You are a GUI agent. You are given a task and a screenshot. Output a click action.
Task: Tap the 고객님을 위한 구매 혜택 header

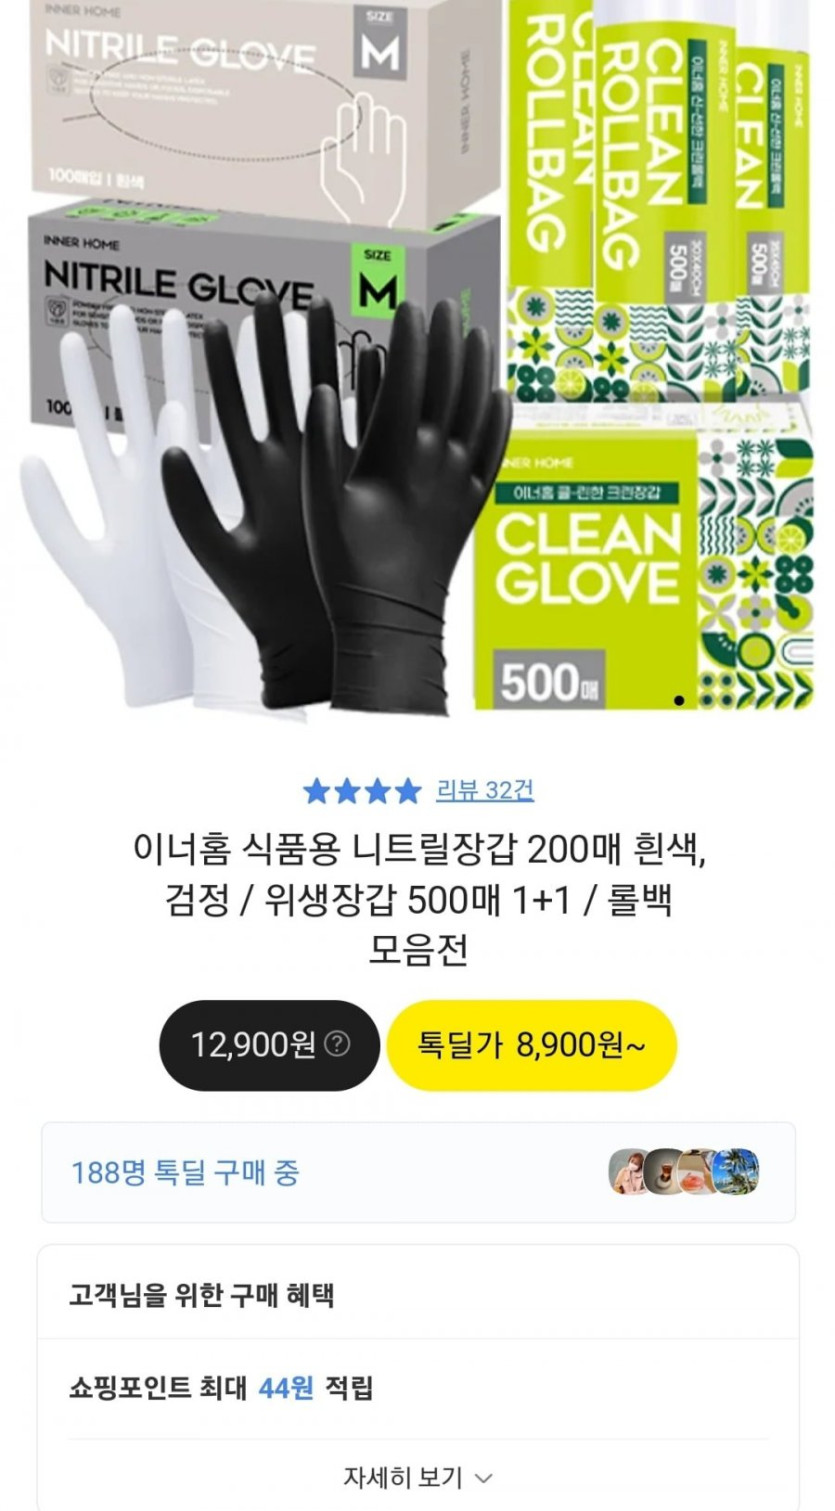(202, 1295)
